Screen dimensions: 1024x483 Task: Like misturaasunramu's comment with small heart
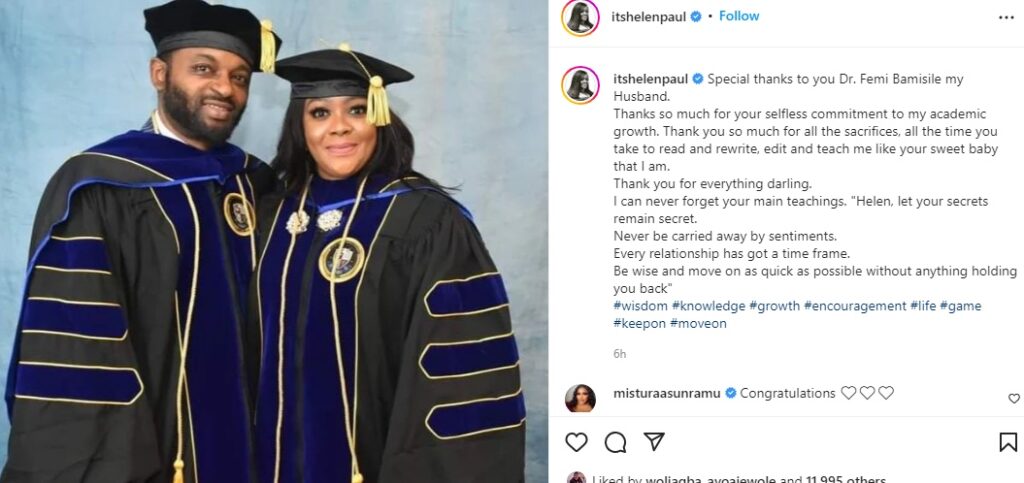pyautogui.click(x=1014, y=398)
